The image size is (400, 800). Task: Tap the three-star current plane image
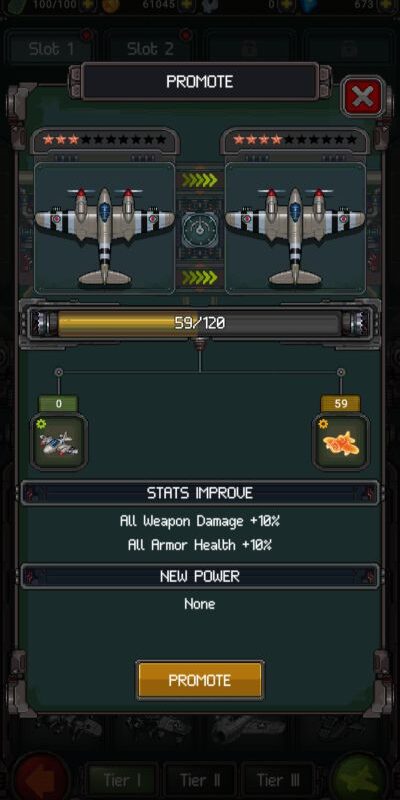click(105, 228)
